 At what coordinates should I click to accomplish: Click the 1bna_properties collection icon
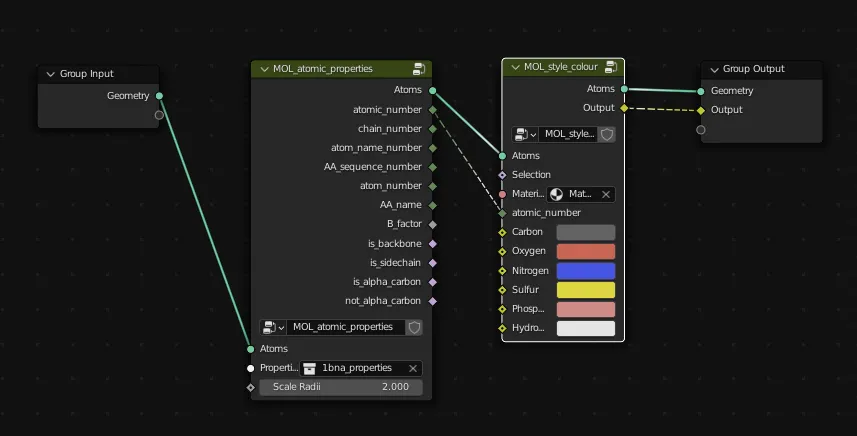click(x=309, y=368)
